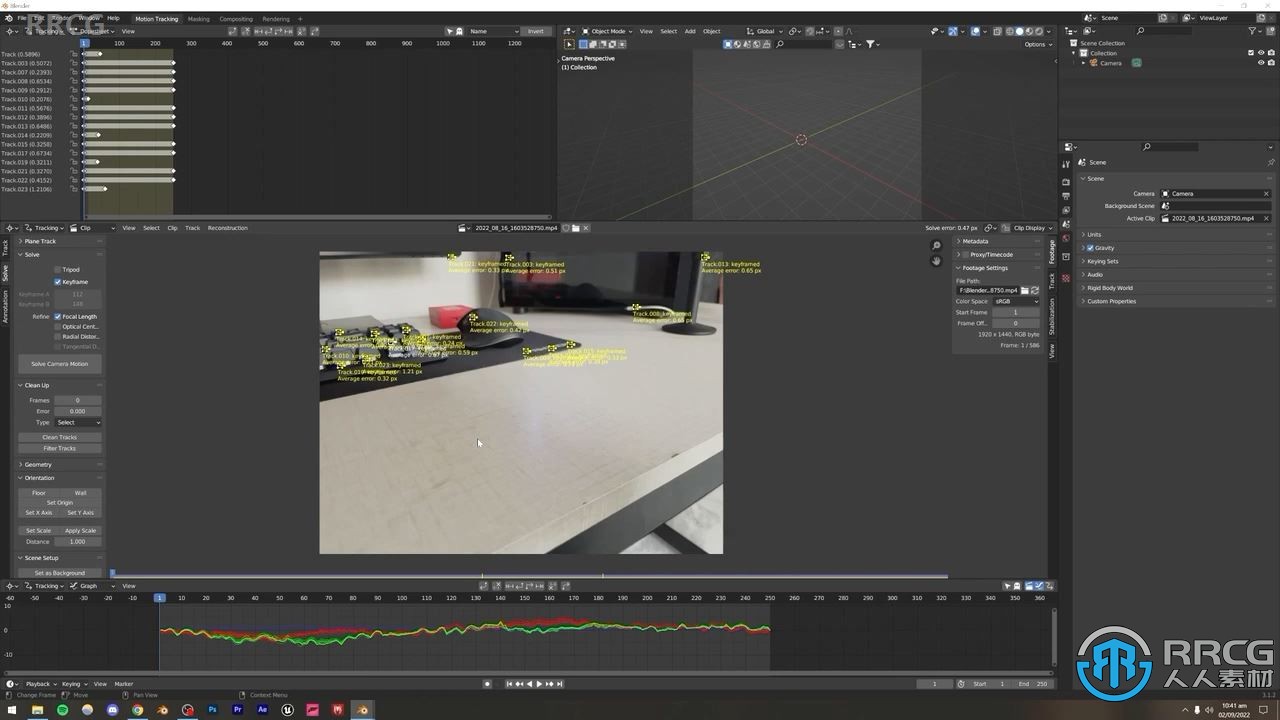
Task: Open outliner filter funnel icon
Action: [x=1254, y=31]
